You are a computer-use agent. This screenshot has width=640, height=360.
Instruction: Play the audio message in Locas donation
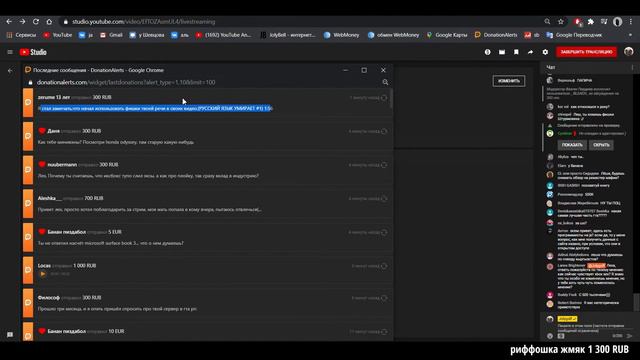(42, 274)
